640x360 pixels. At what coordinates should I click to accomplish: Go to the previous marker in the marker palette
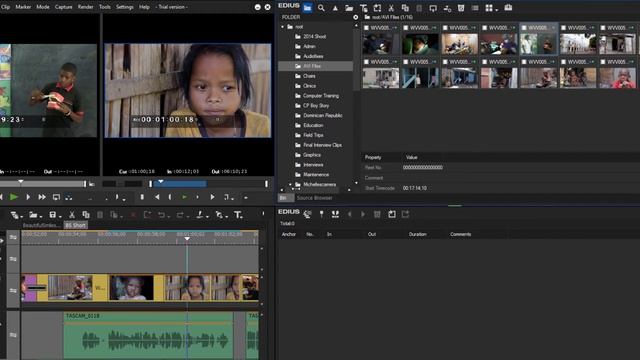[349, 214]
